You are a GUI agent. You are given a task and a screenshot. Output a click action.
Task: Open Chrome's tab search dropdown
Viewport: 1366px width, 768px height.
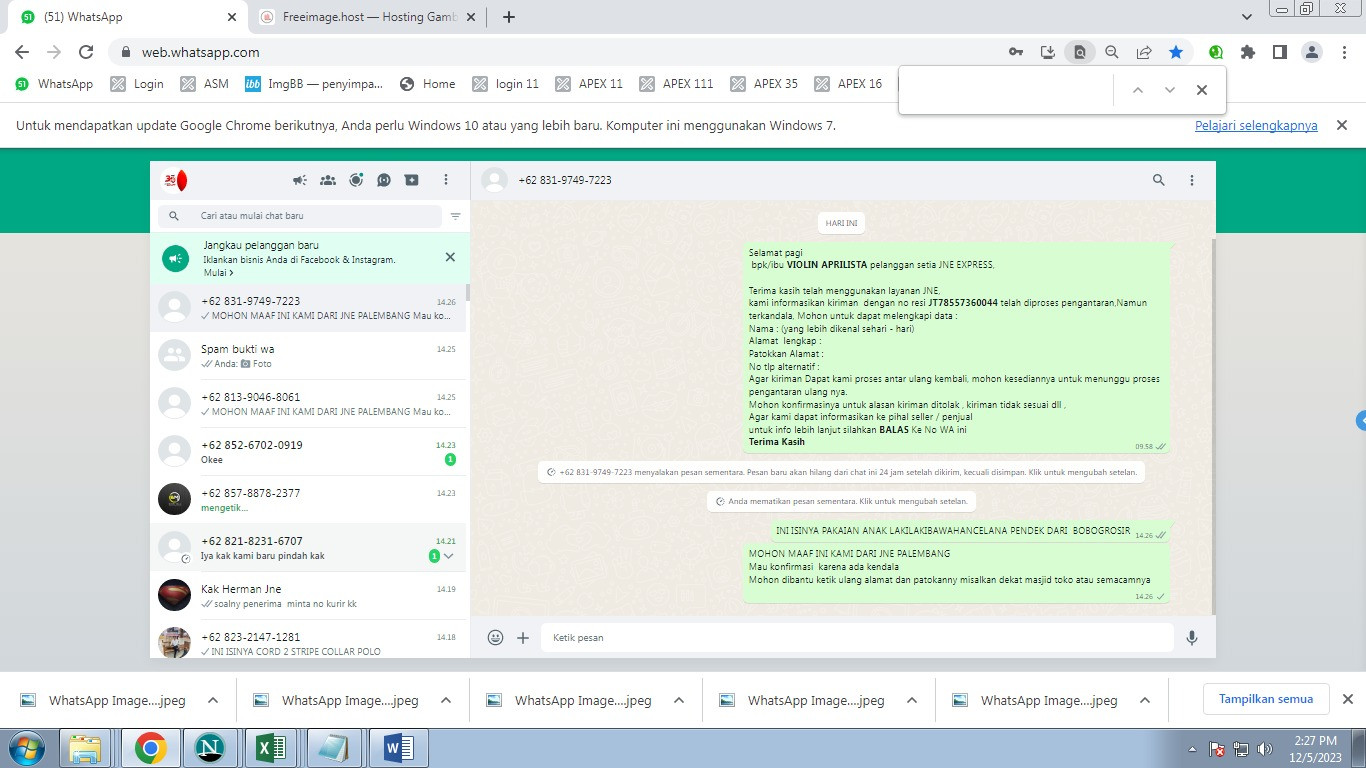pos(1247,17)
